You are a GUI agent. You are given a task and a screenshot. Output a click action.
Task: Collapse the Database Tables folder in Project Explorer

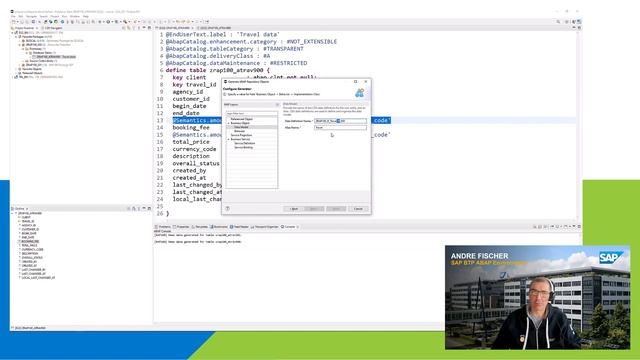27,53
